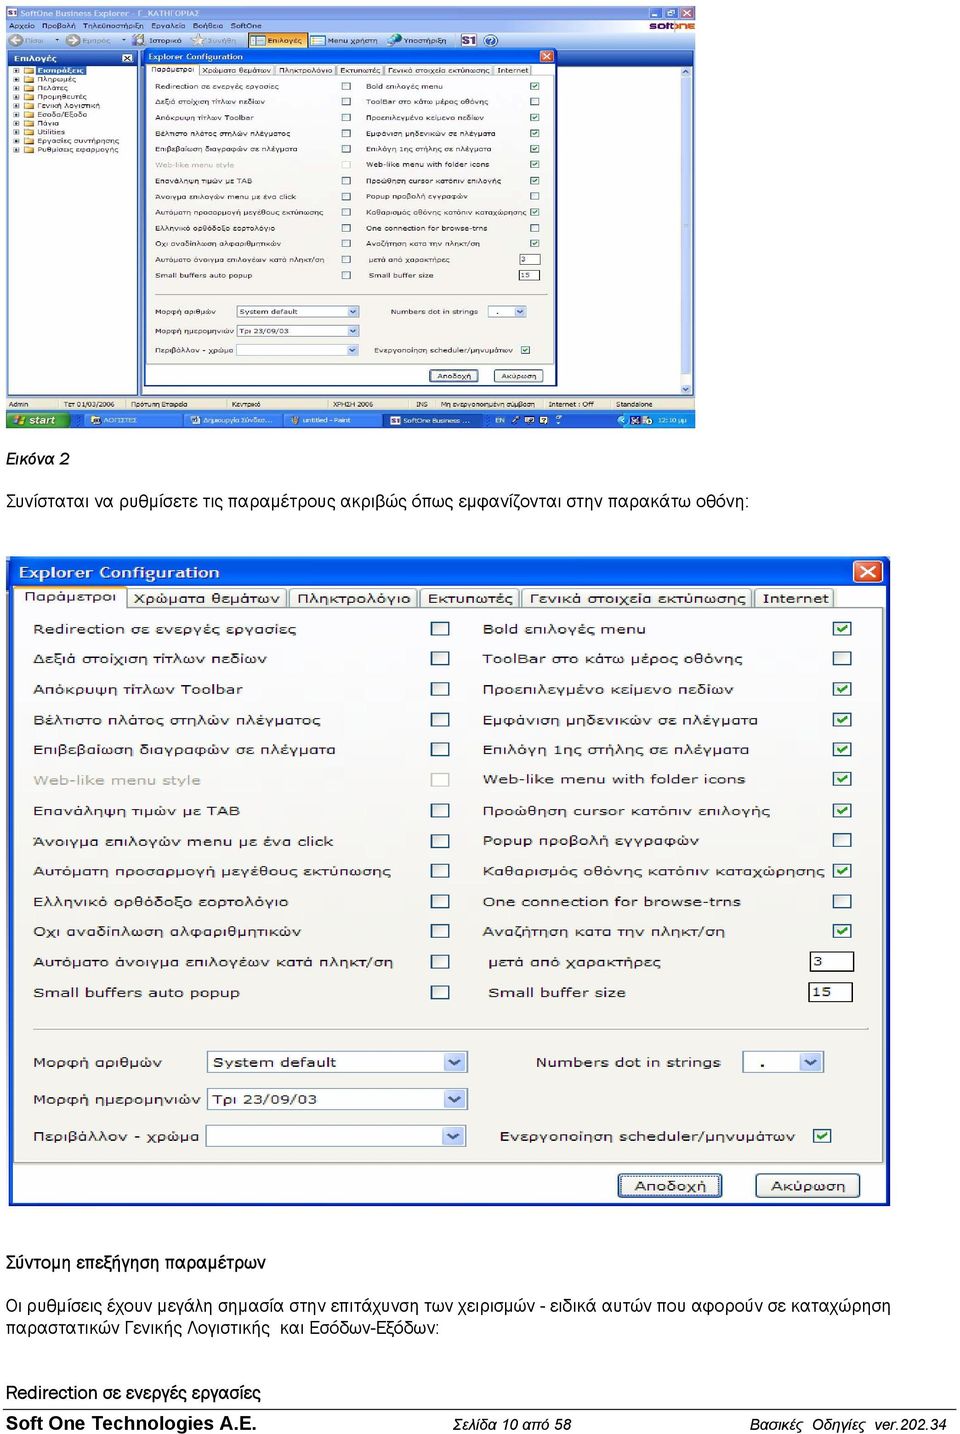Image resolution: width=960 pixels, height=1434 pixels.
Task: Toggle Ενεργοποίηση scheduler/μηνυμάτων in large dialog
Action: tap(822, 1136)
